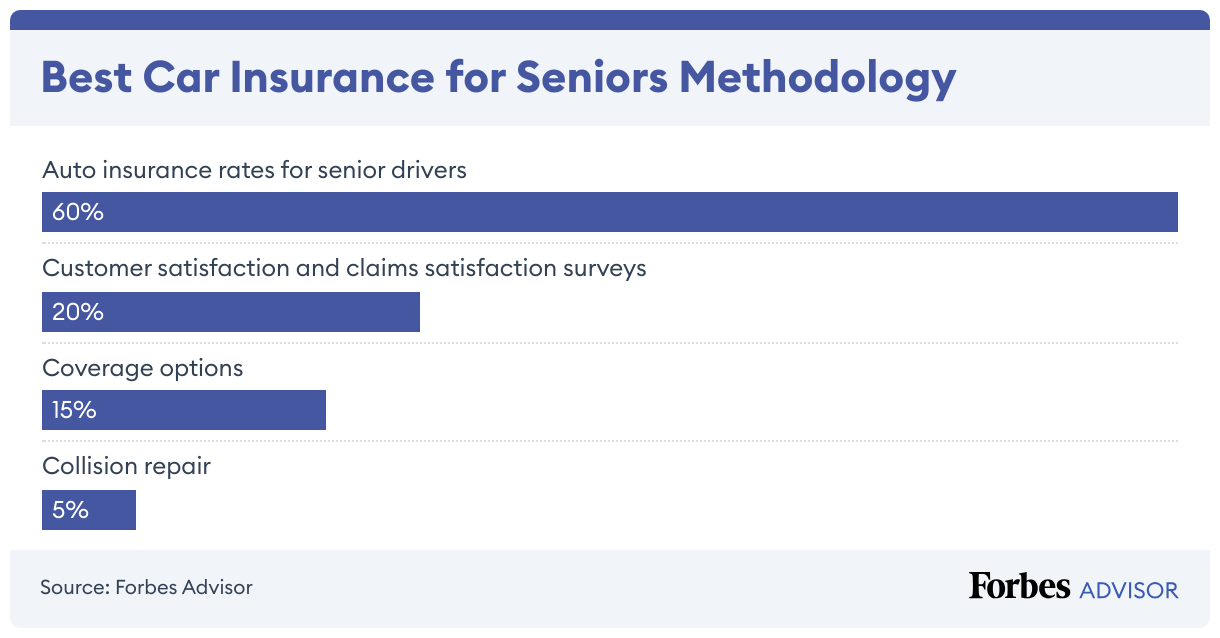This screenshot has height=638, width=1220.
Task: Click the Forbes wordmark in the logo
Action: [x=1019, y=586]
